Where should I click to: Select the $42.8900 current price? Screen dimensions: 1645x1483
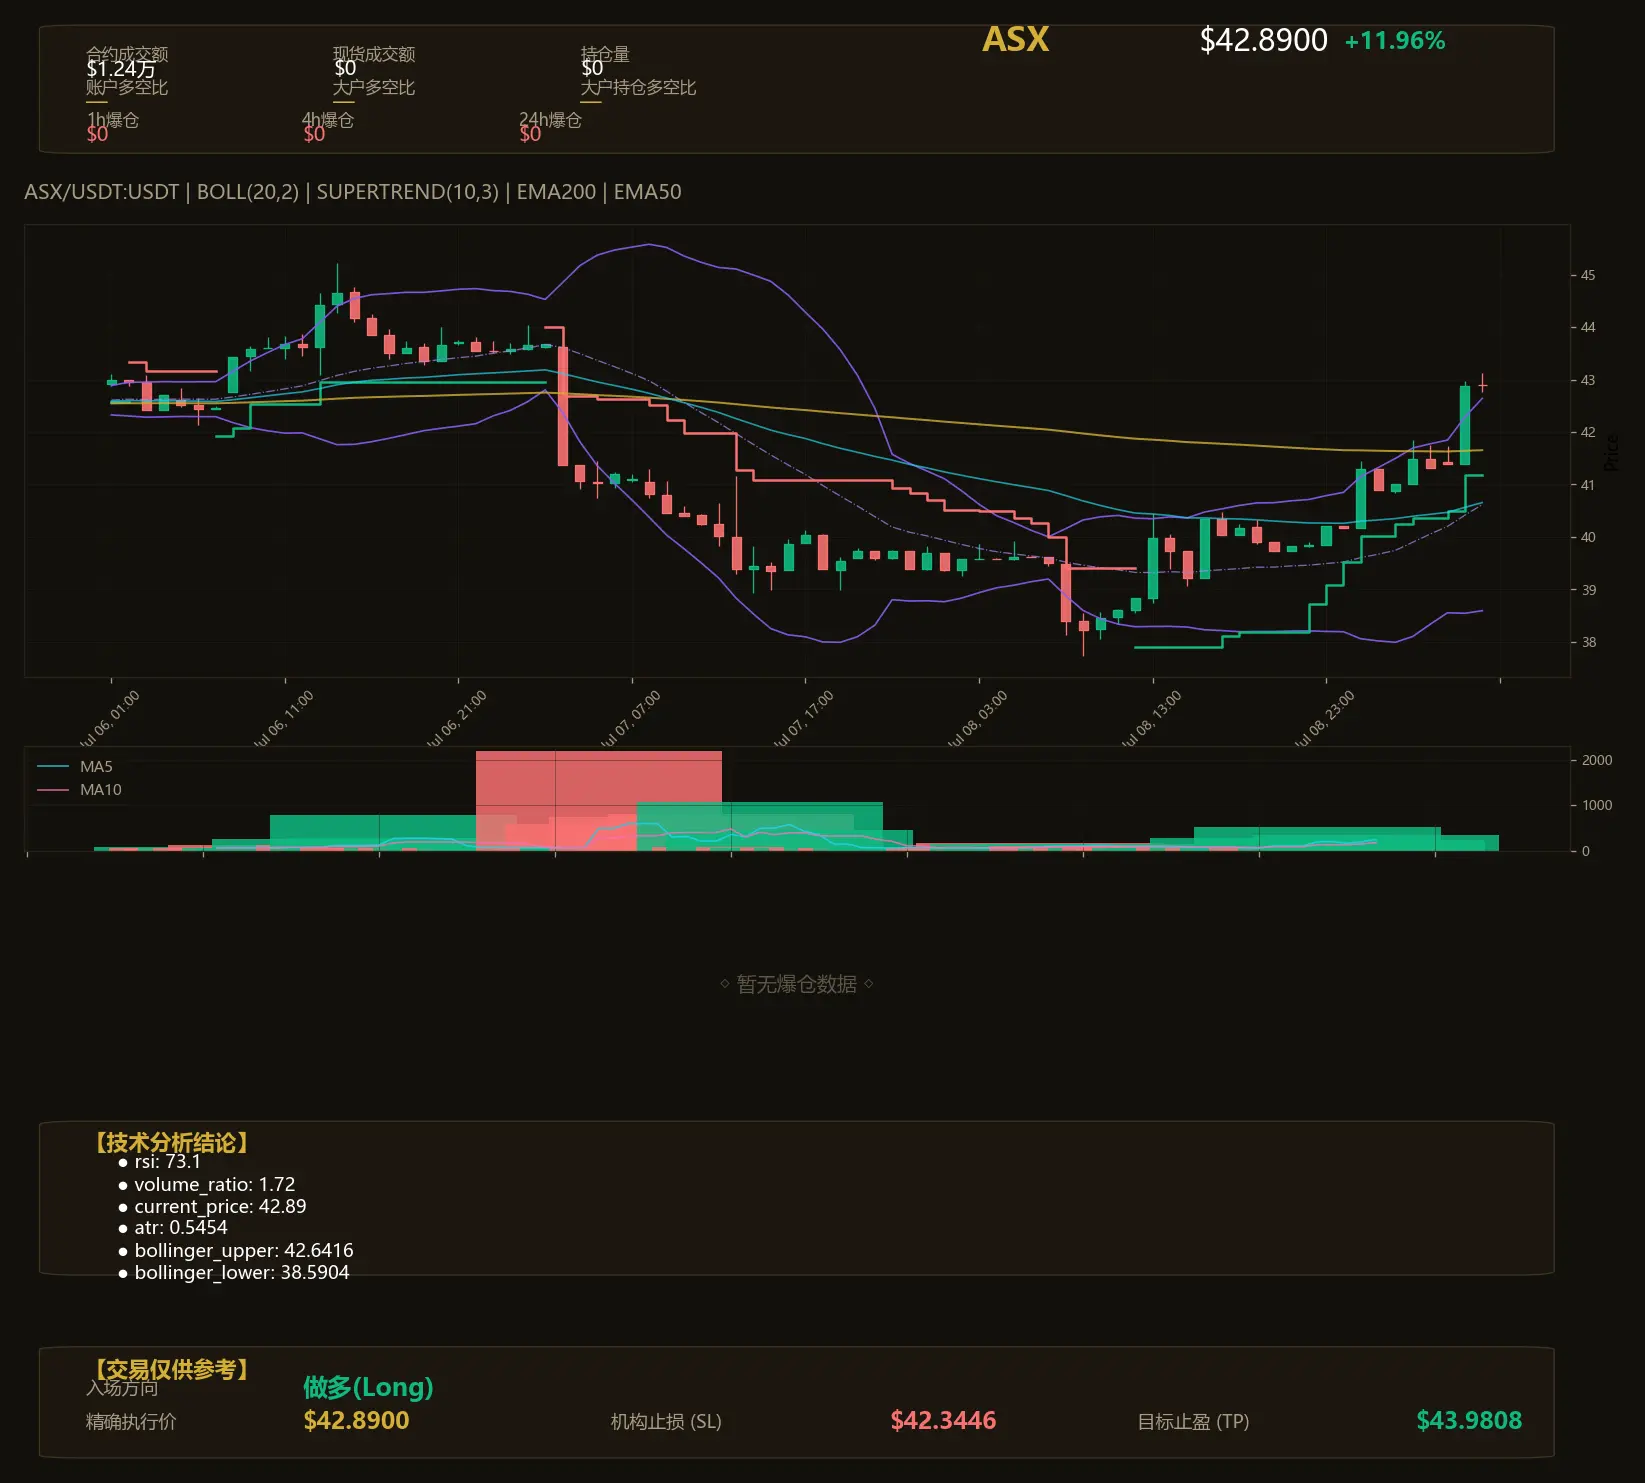[1263, 40]
